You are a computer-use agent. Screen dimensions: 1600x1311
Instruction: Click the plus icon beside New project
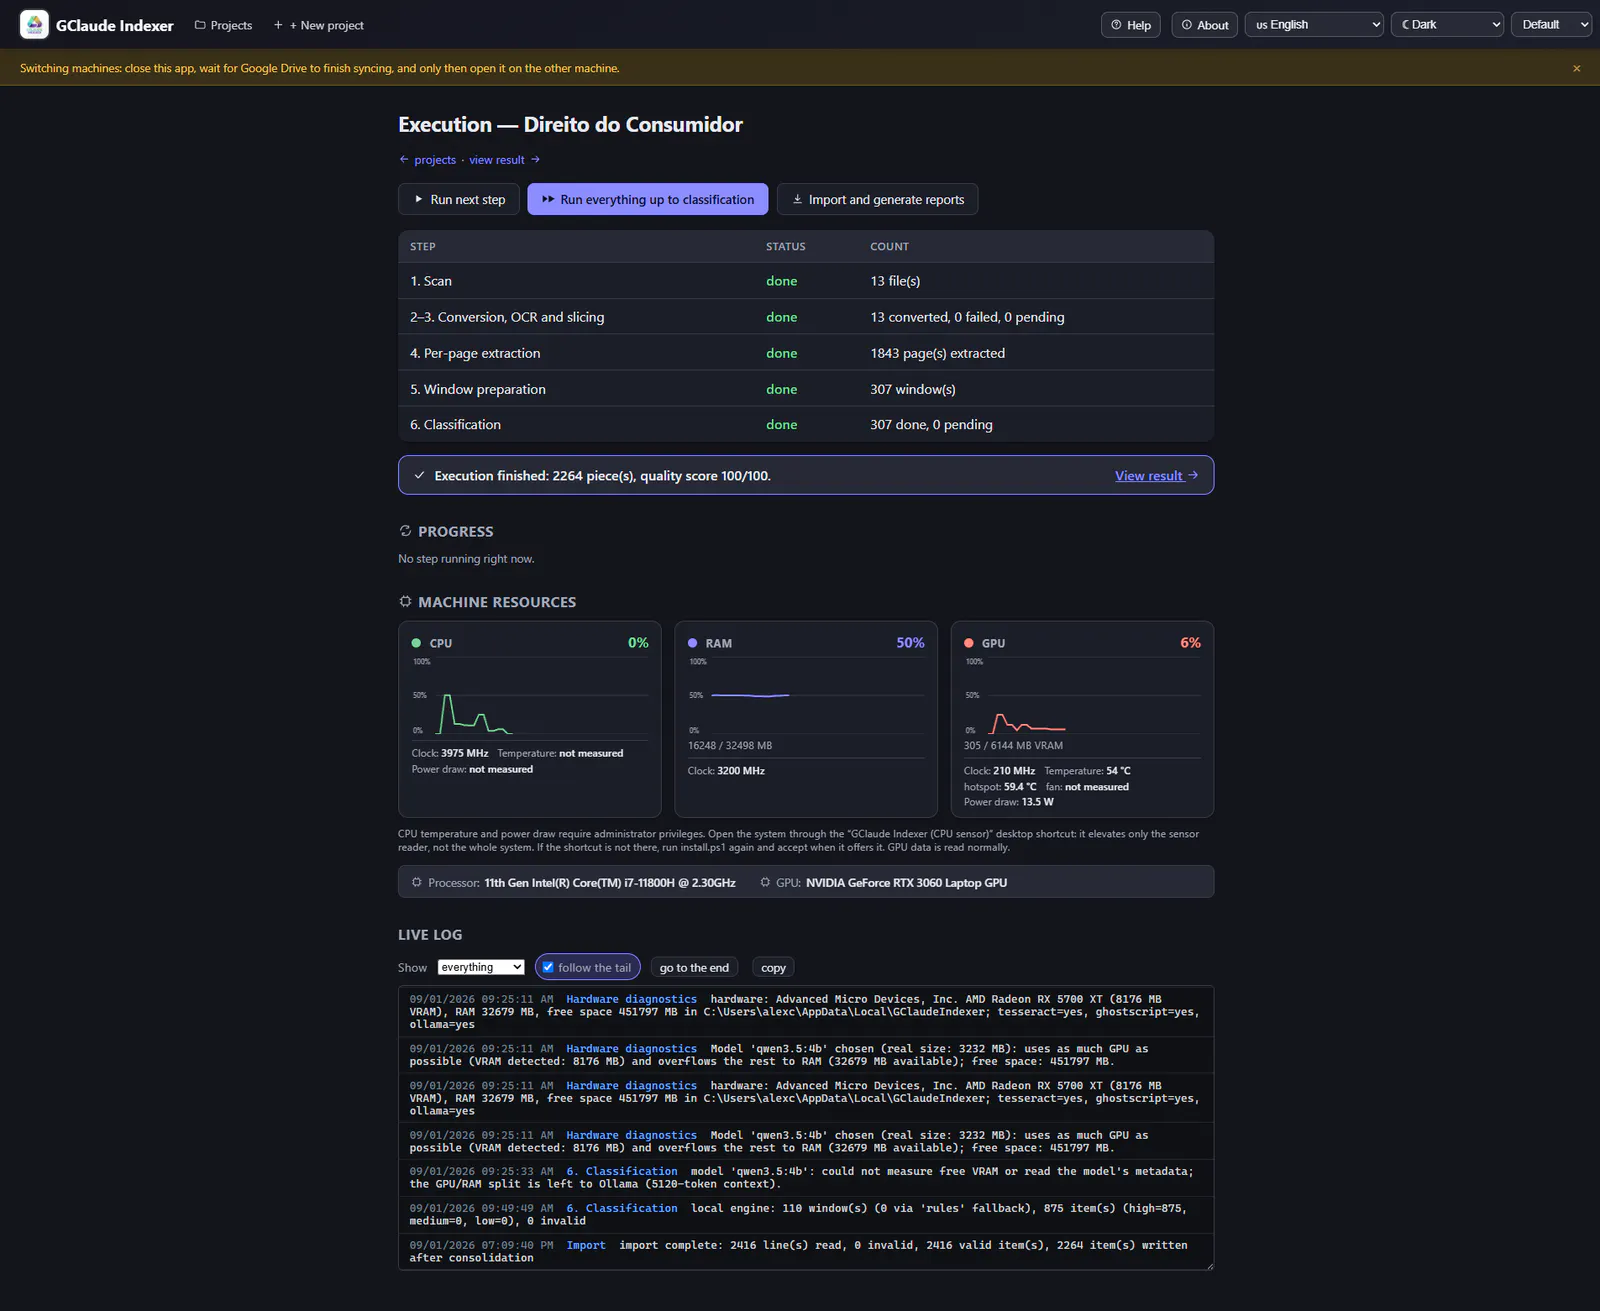279,25
